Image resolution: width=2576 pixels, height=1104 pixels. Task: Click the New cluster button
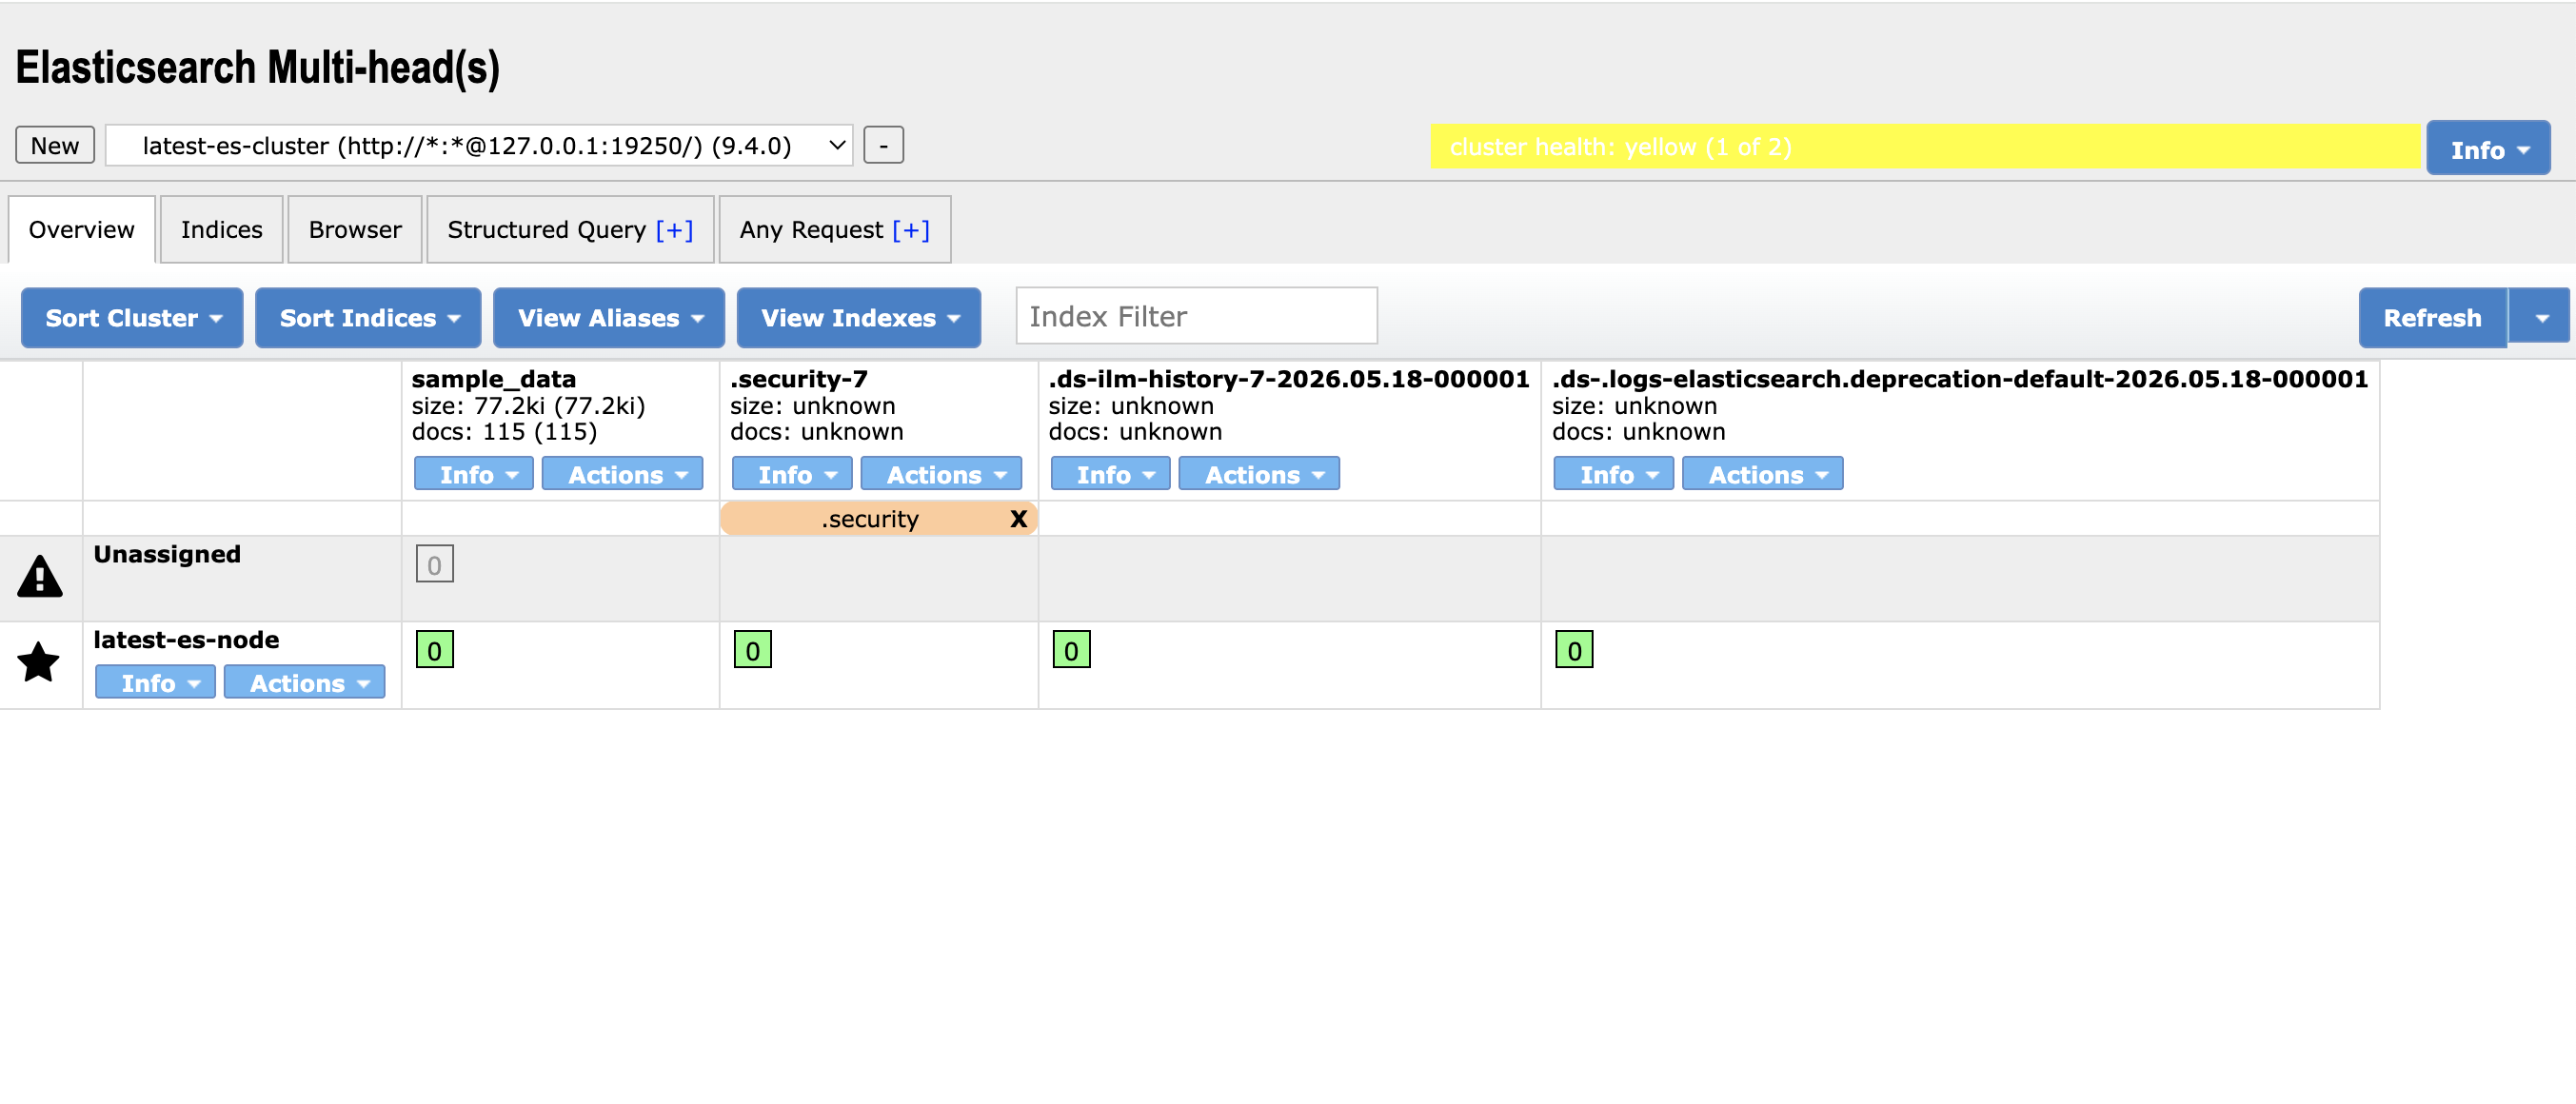point(55,145)
